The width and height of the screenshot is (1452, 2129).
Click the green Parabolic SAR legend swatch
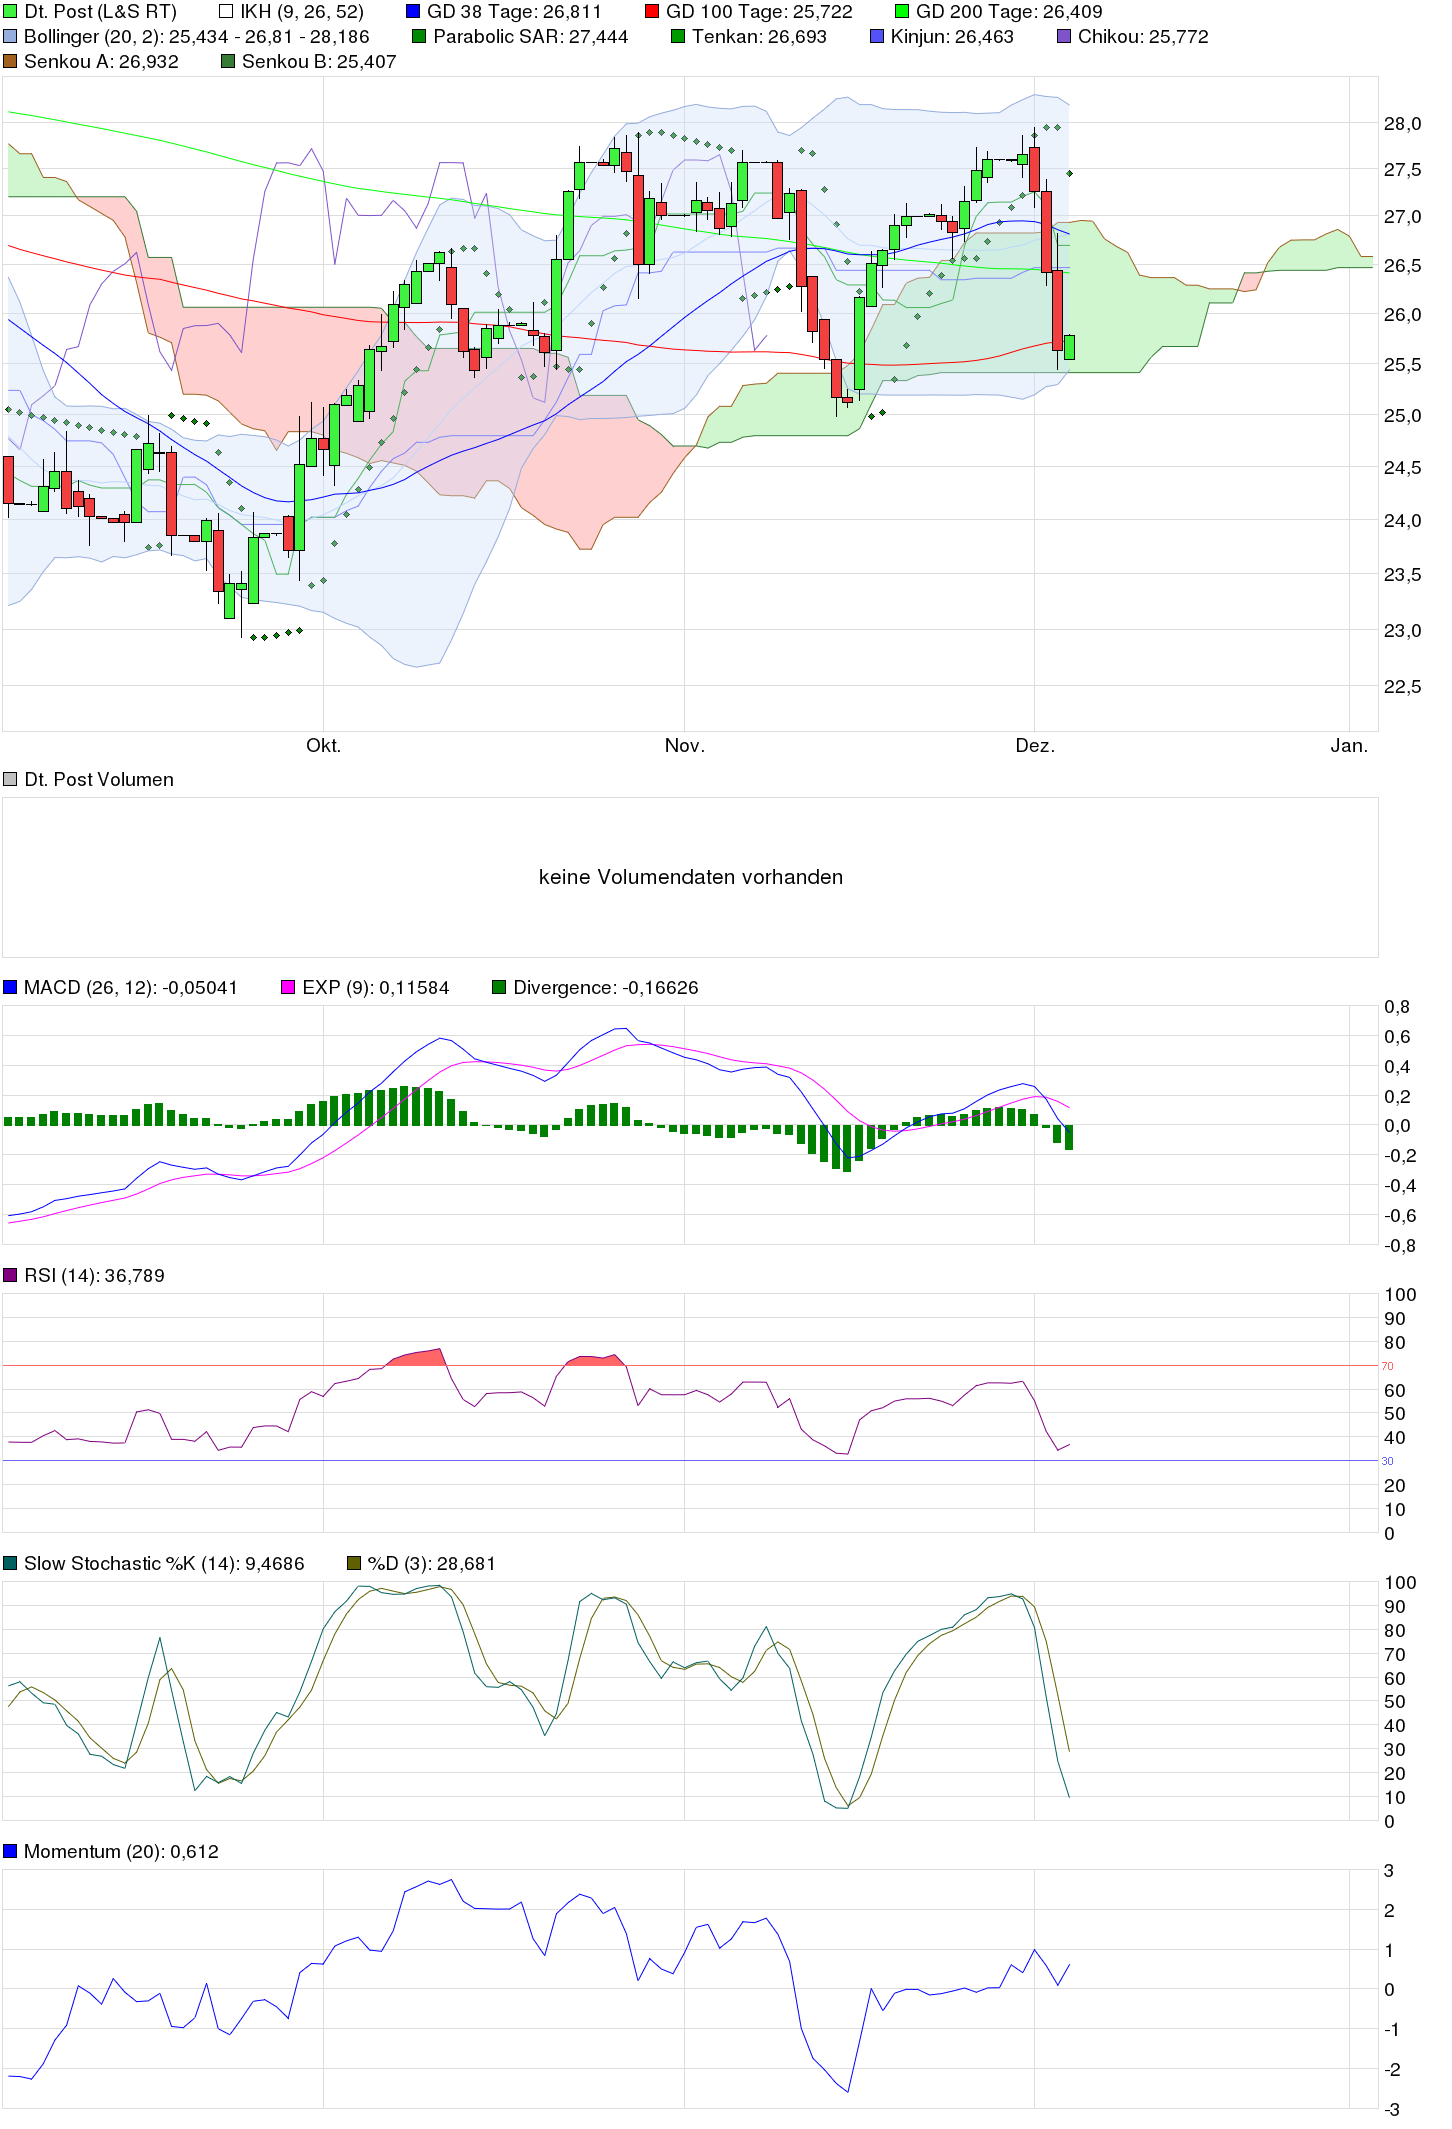coord(419,37)
